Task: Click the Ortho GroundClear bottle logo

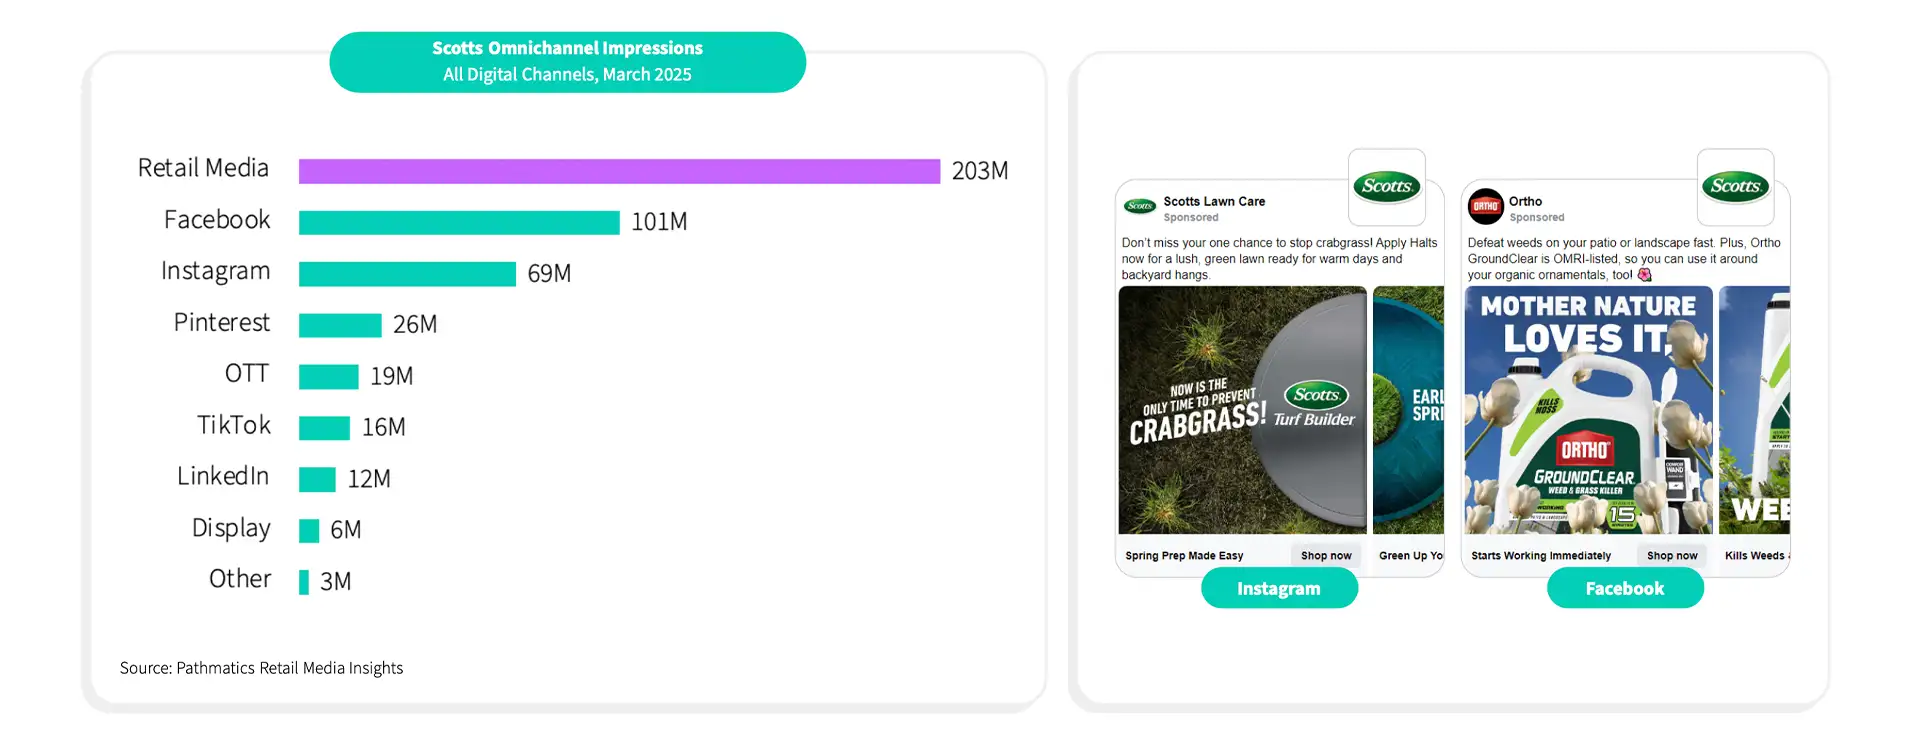Action: coord(1585,449)
